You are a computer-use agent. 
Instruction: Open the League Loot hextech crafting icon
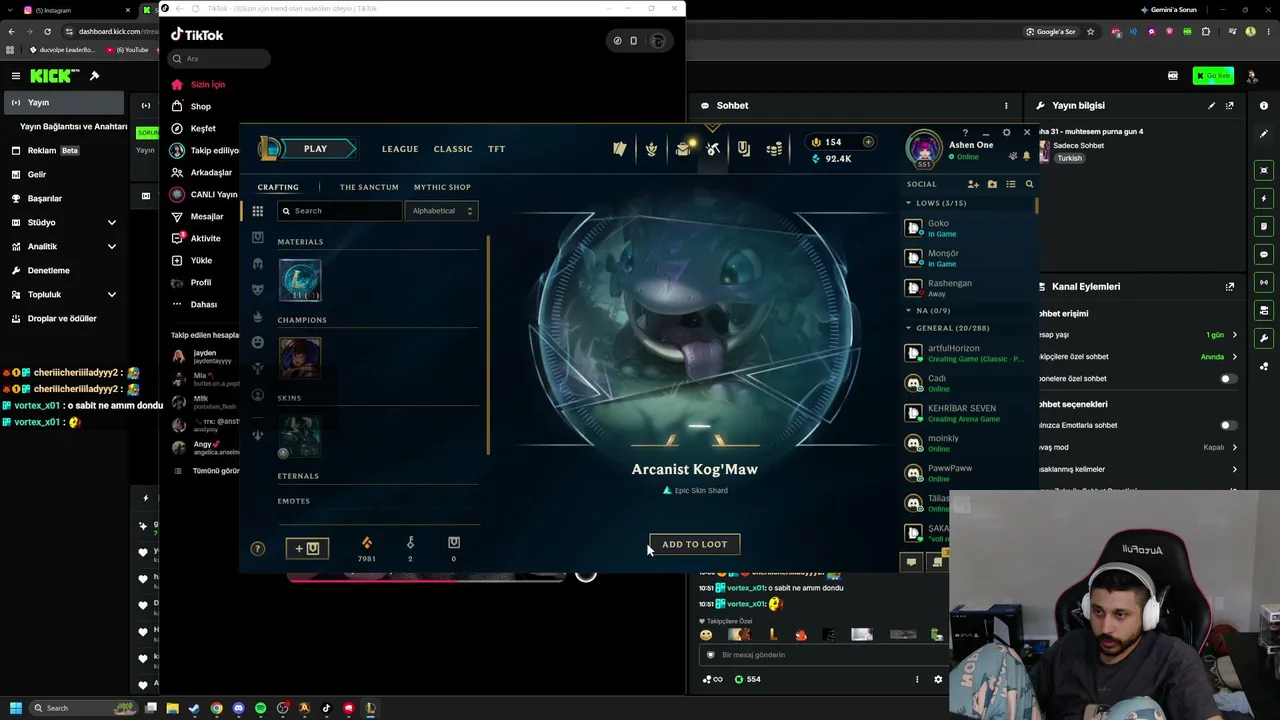click(713, 149)
